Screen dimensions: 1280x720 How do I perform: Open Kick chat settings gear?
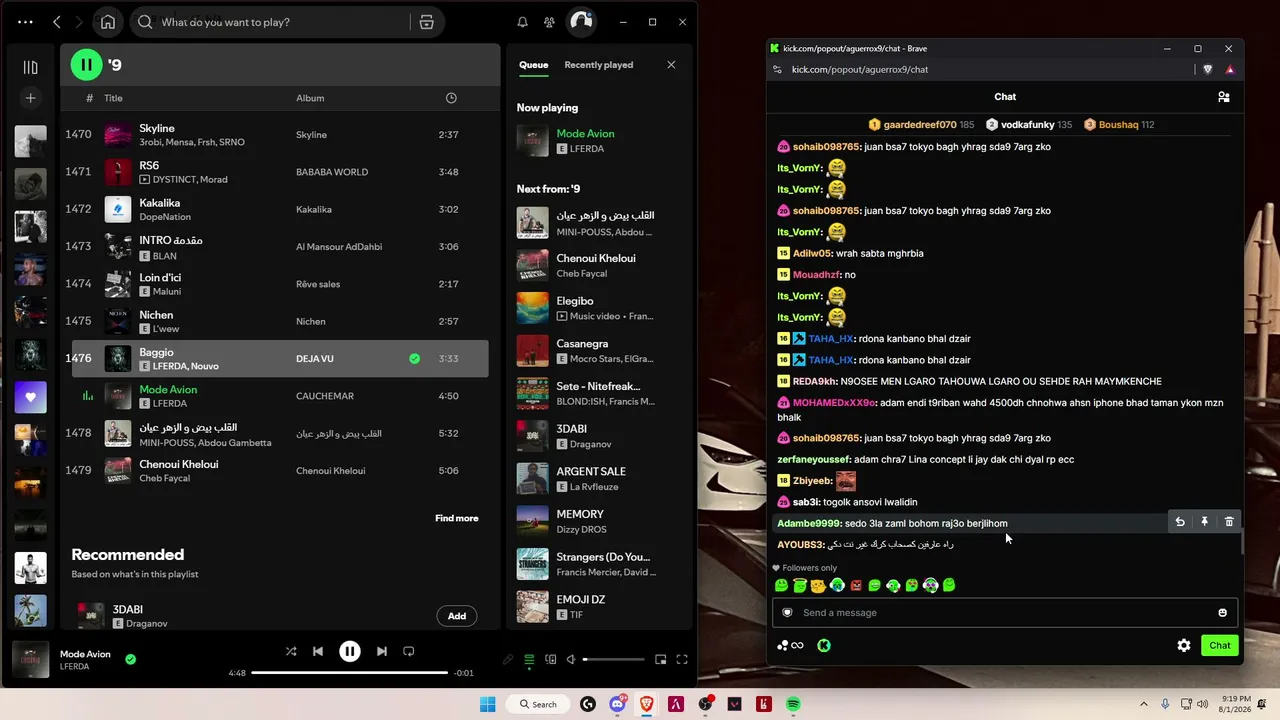[x=1184, y=646]
